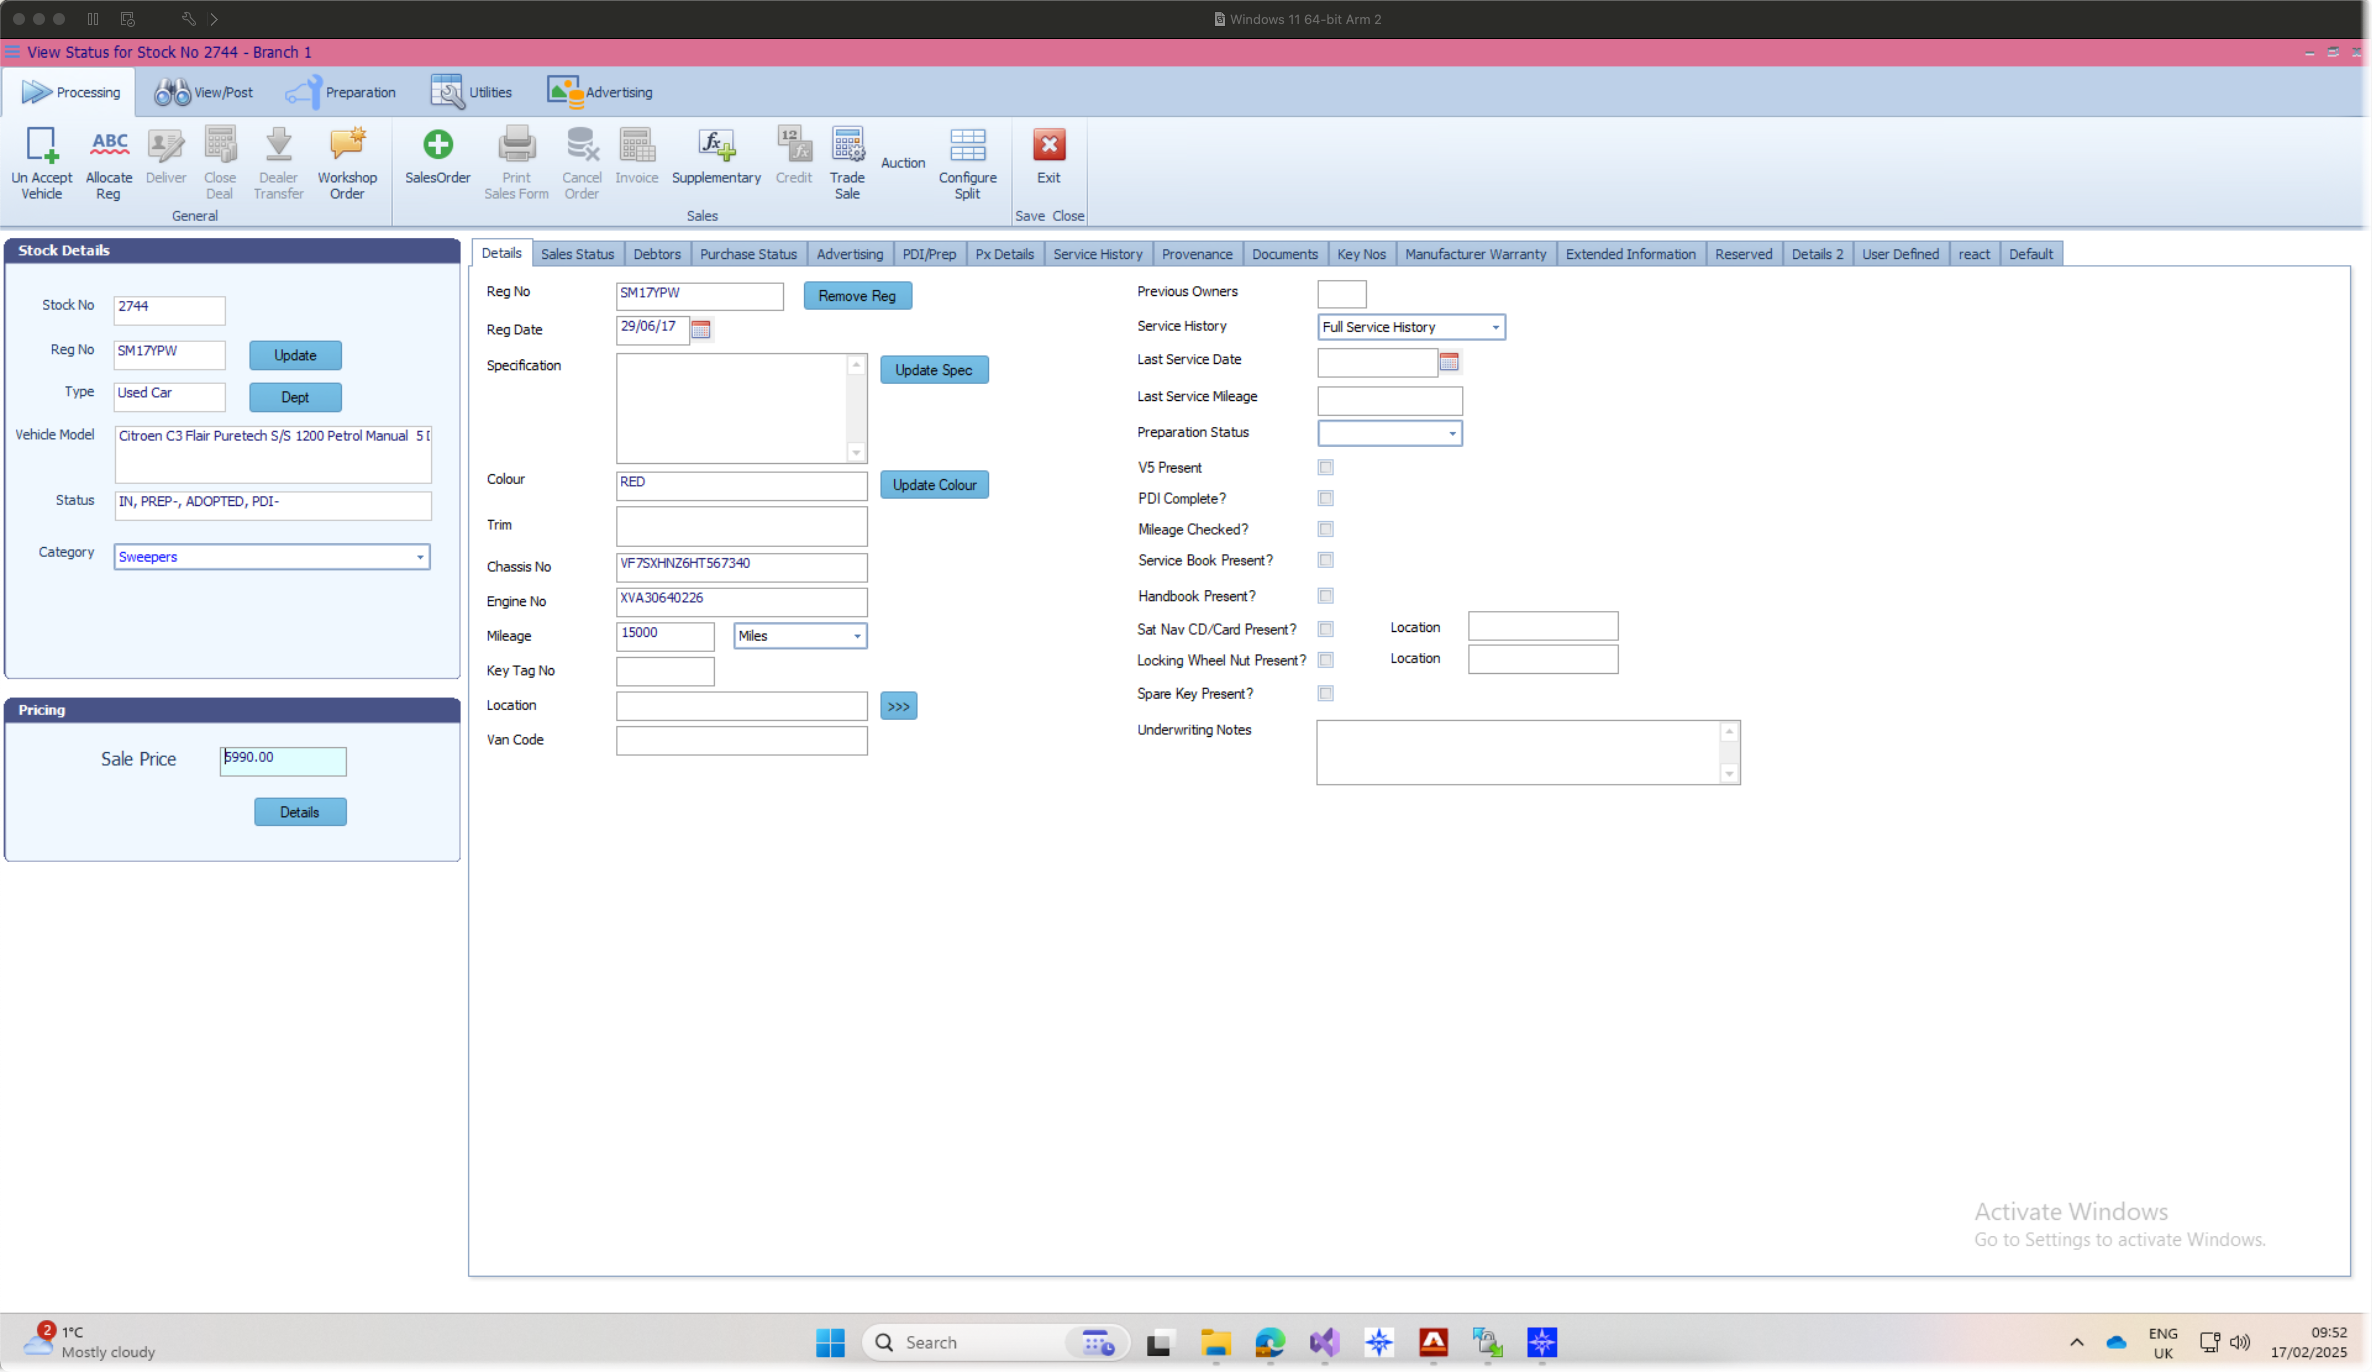Viewport: 2372px width, 1372px height.
Task: Click the Trade Sale calculator icon
Action: 846,146
